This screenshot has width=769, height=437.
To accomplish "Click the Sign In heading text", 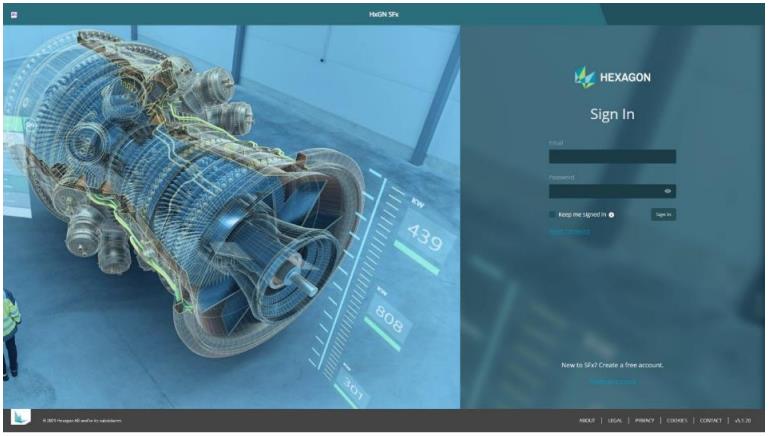I will pyautogui.click(x=612, y=114).
